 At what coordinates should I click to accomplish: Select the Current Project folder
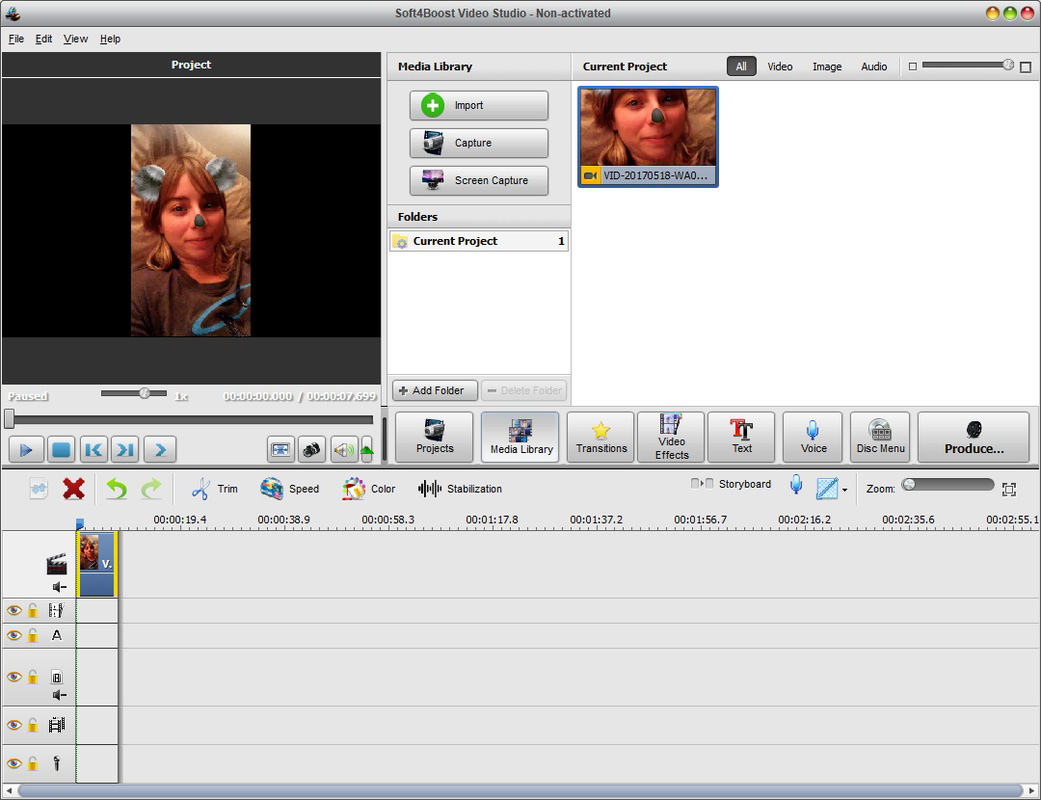(479, 241)
